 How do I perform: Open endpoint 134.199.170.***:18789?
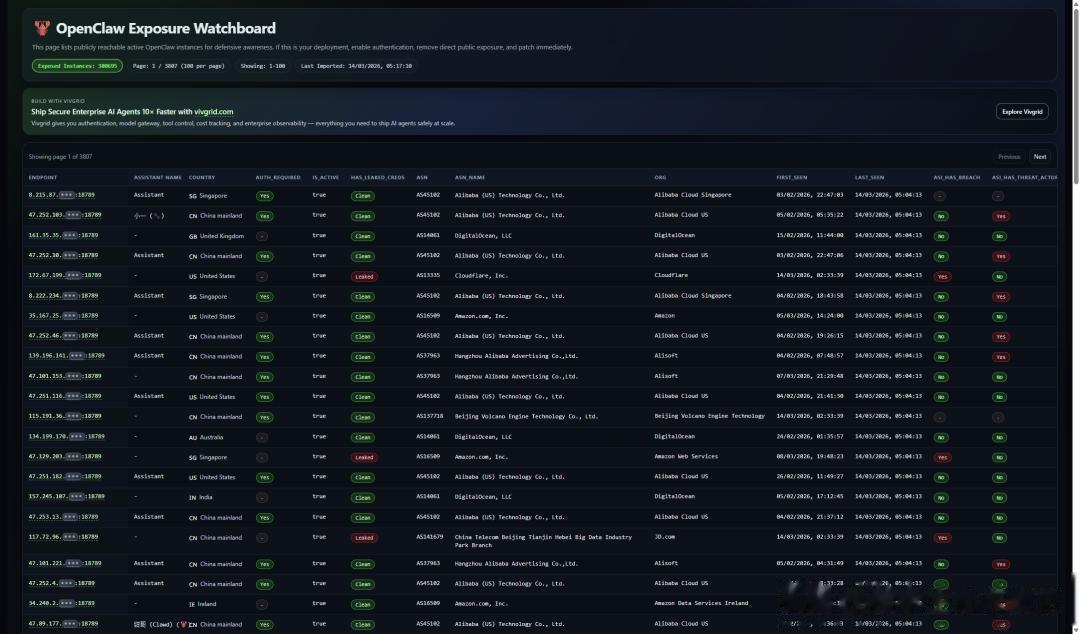tap(67, 436)
